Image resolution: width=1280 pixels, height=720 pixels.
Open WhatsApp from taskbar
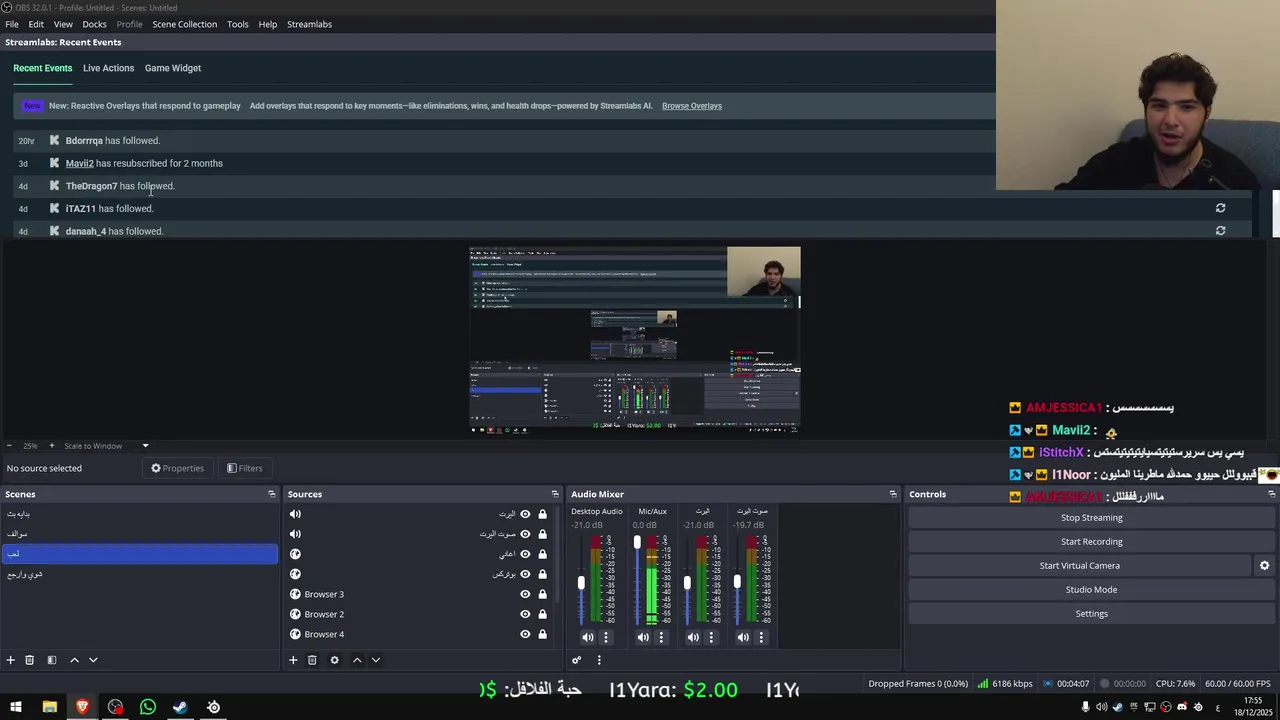148,707
